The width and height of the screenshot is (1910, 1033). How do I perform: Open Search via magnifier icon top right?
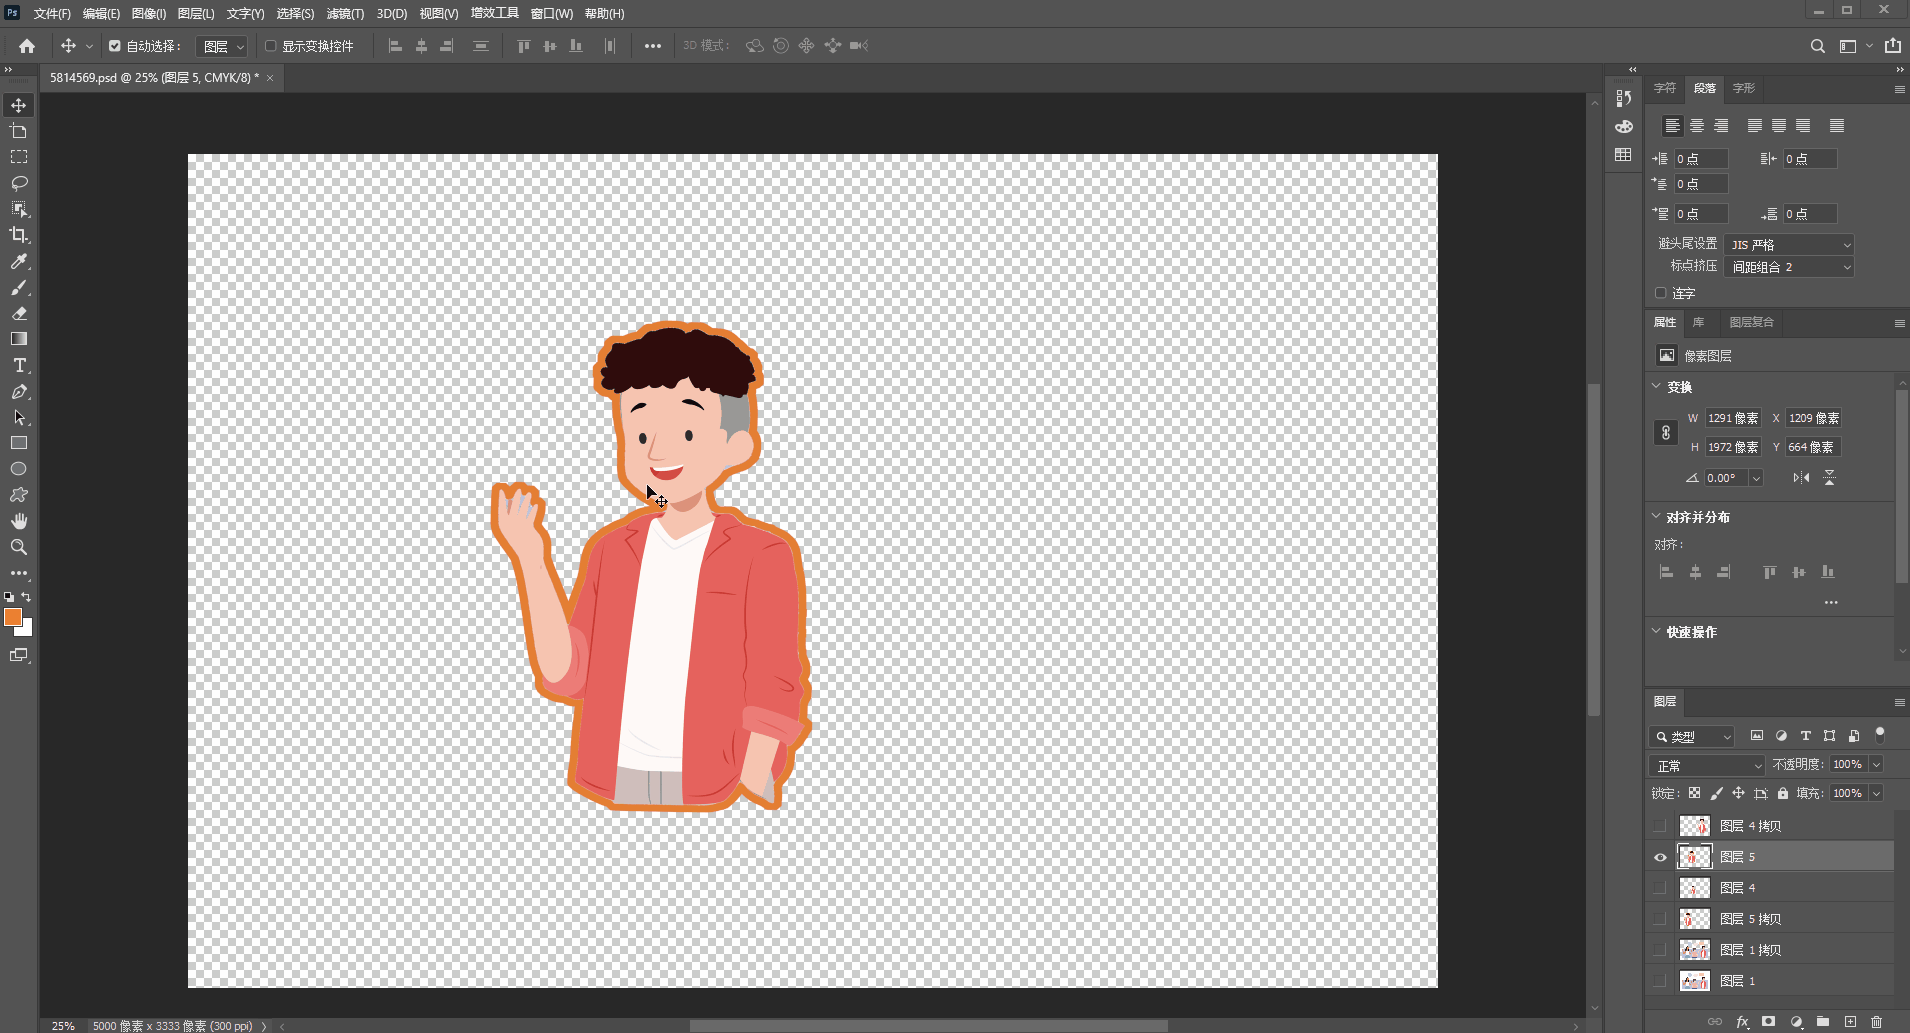coord(1818,46)
